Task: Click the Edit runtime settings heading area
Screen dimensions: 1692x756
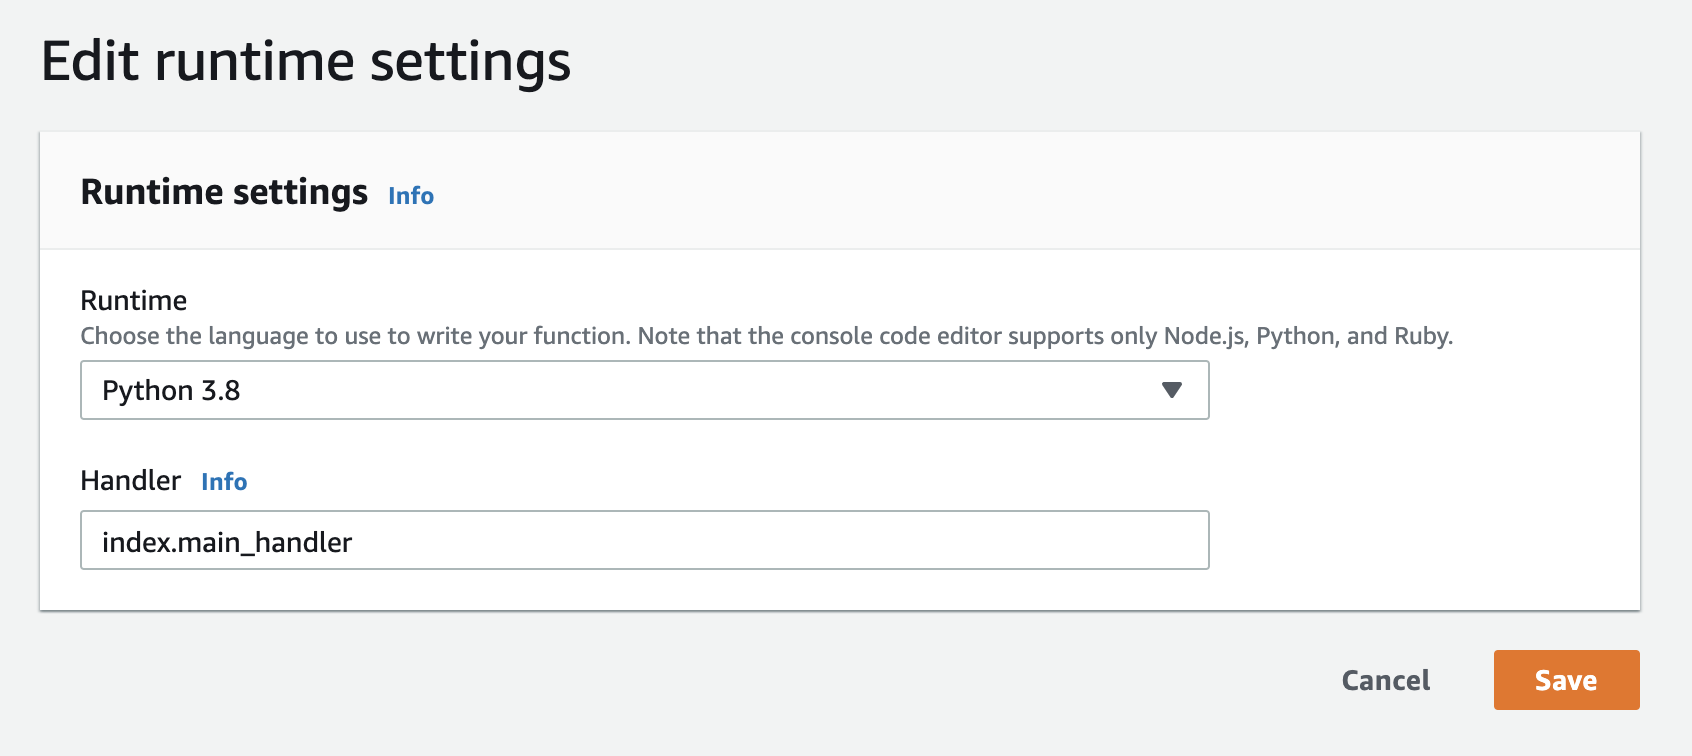Action: 306,62
